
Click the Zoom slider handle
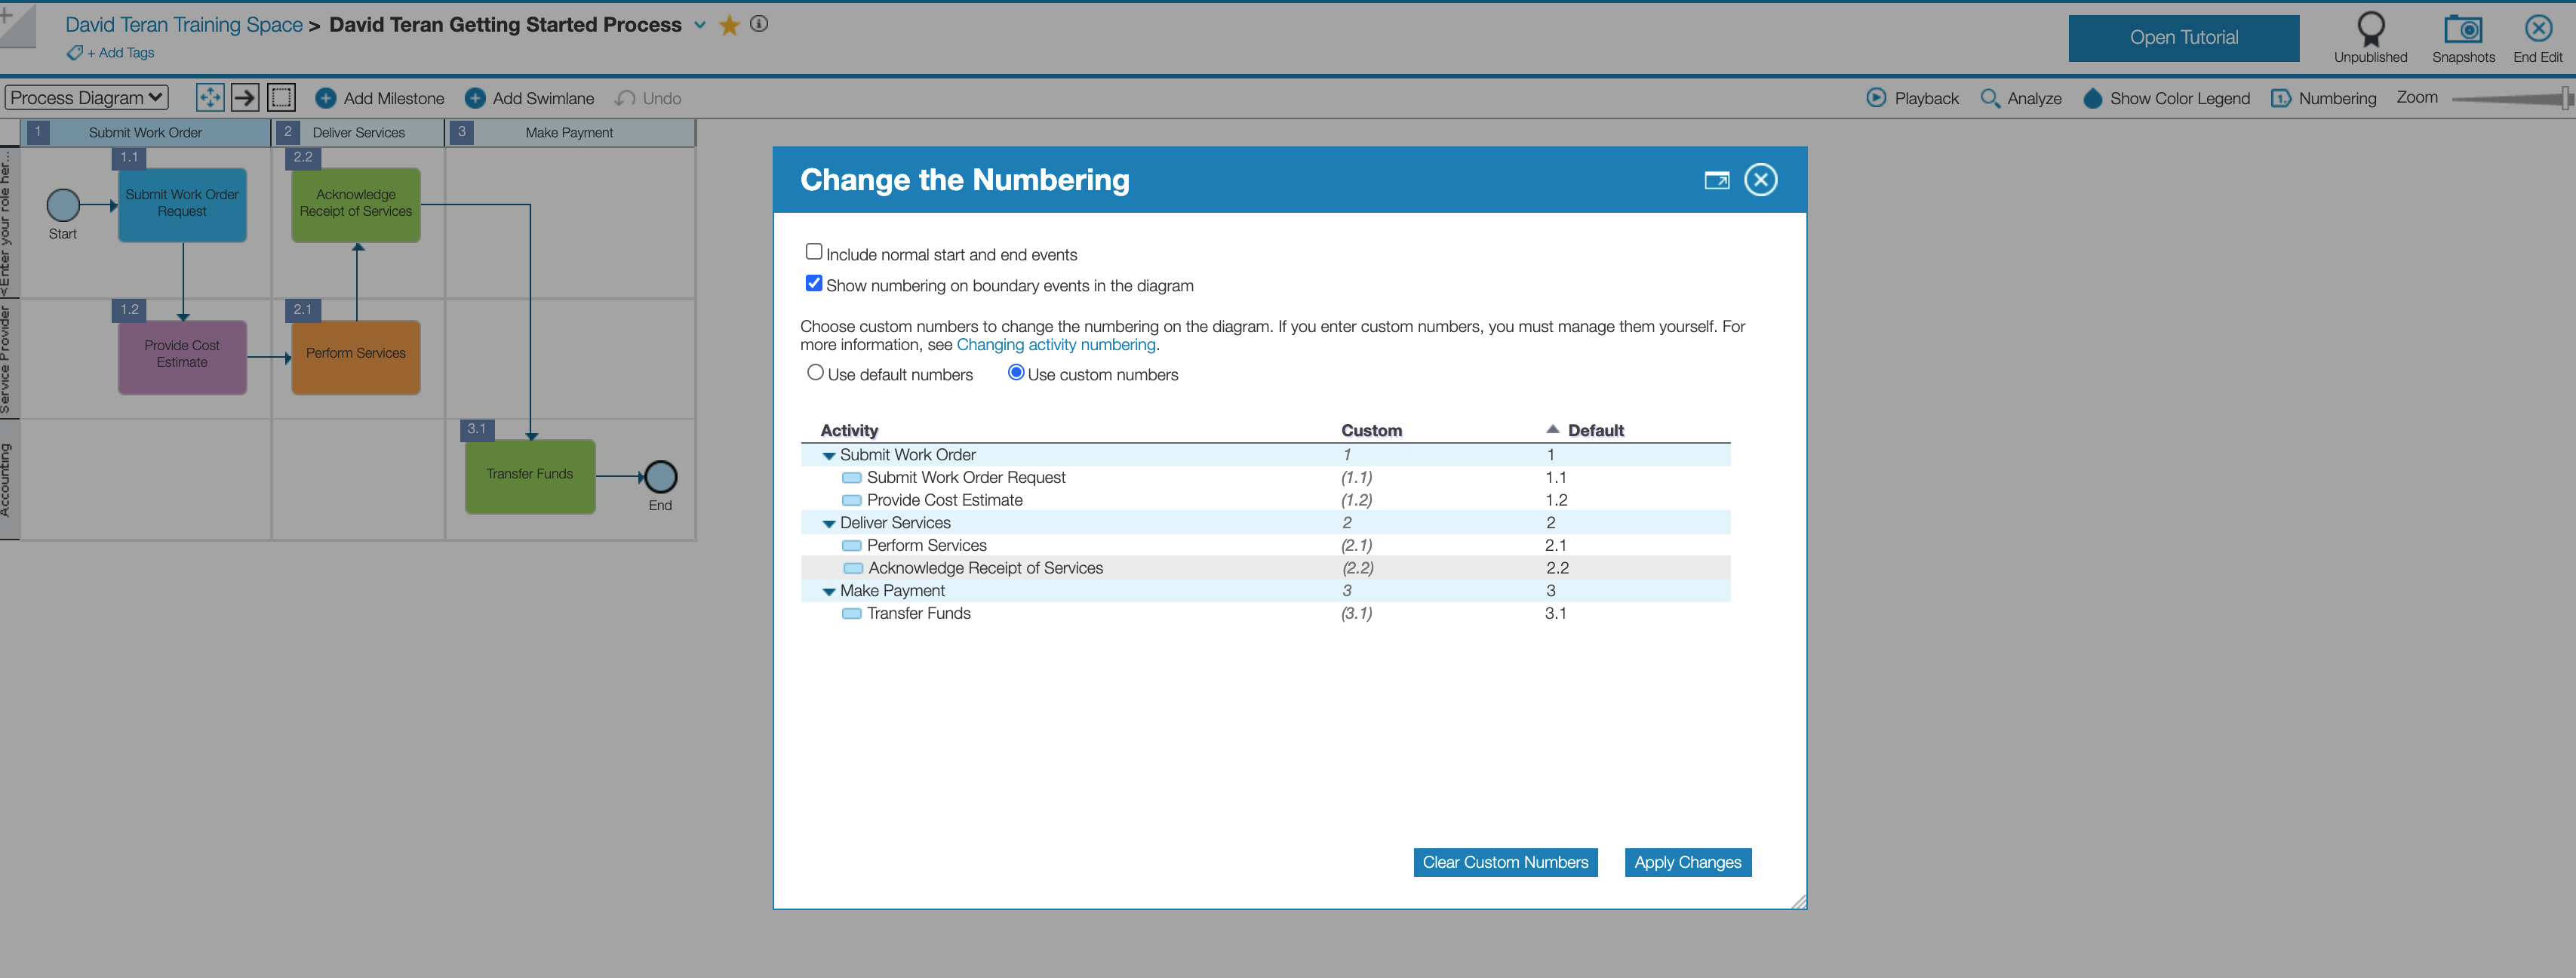coord(2566,98)
